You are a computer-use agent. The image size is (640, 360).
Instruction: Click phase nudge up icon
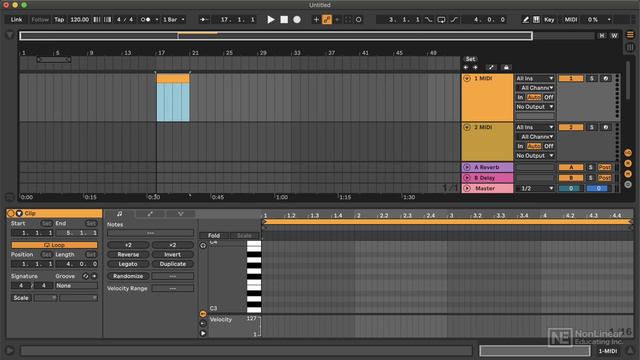pos(107,20)
